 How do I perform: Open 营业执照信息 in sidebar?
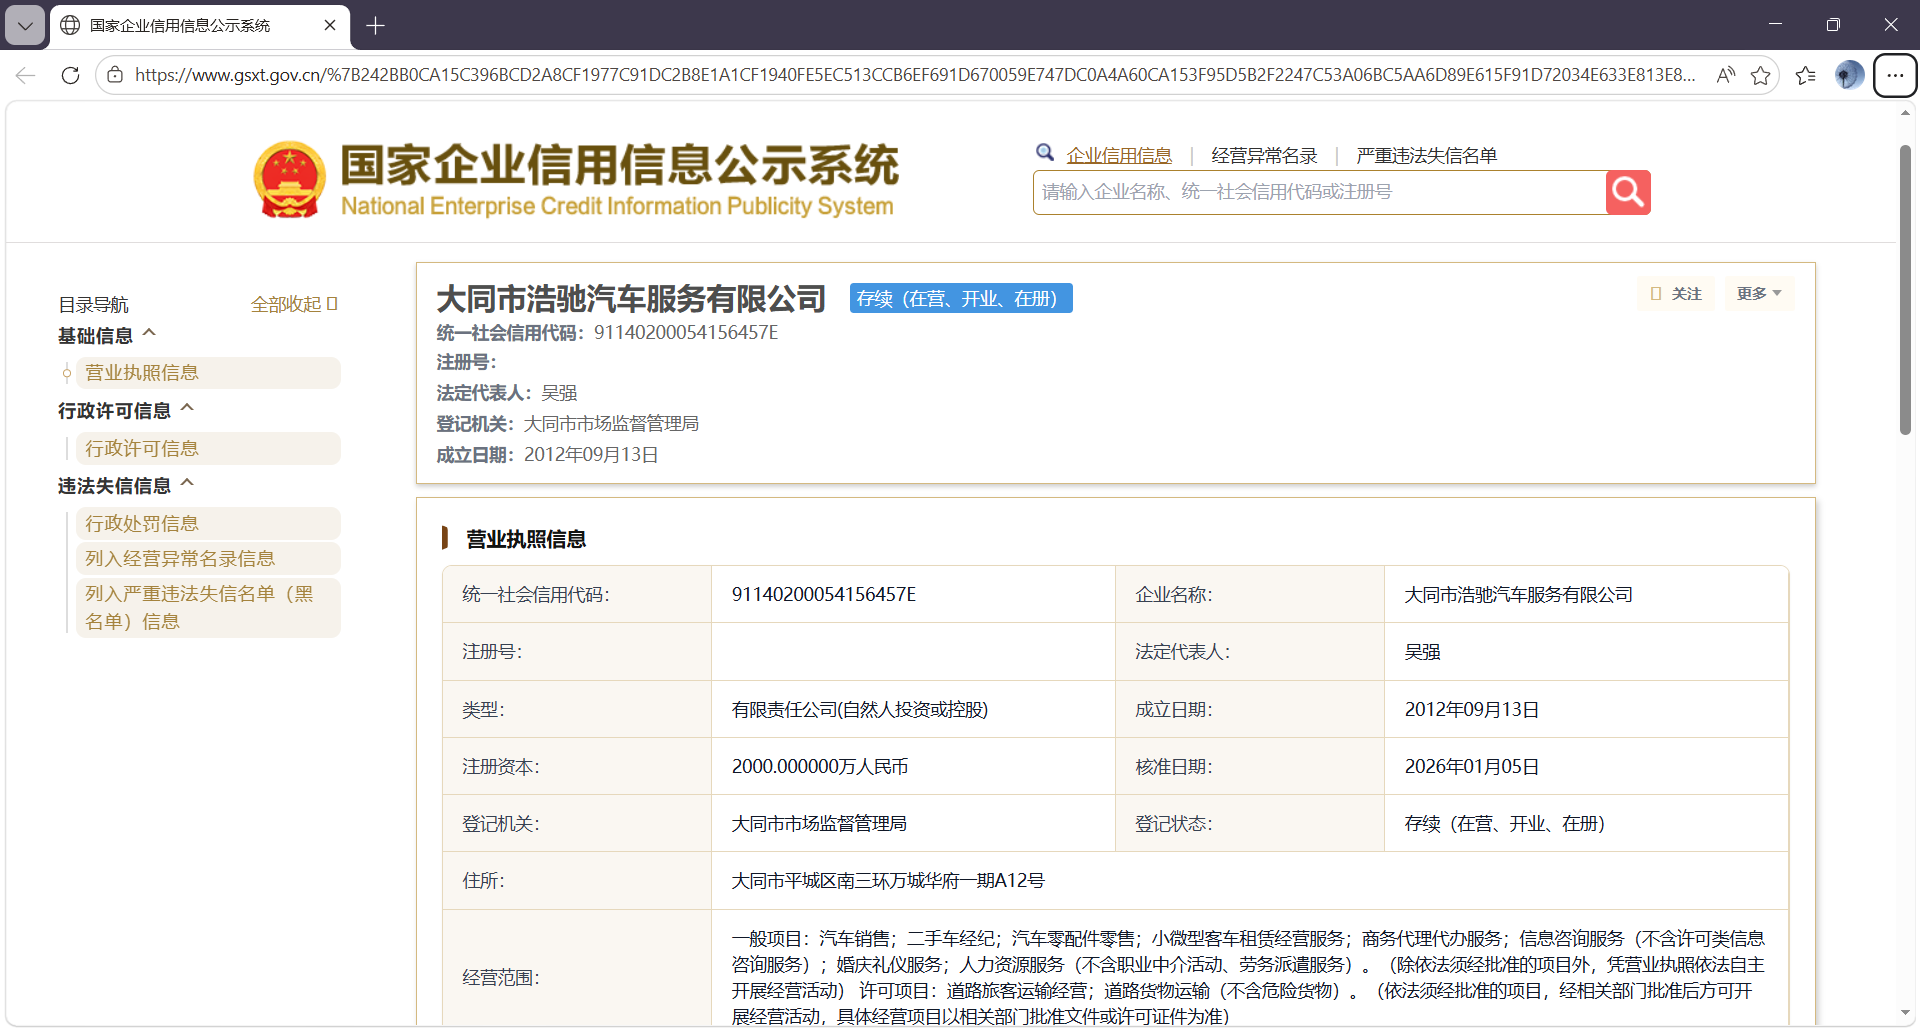coord(207,373)
